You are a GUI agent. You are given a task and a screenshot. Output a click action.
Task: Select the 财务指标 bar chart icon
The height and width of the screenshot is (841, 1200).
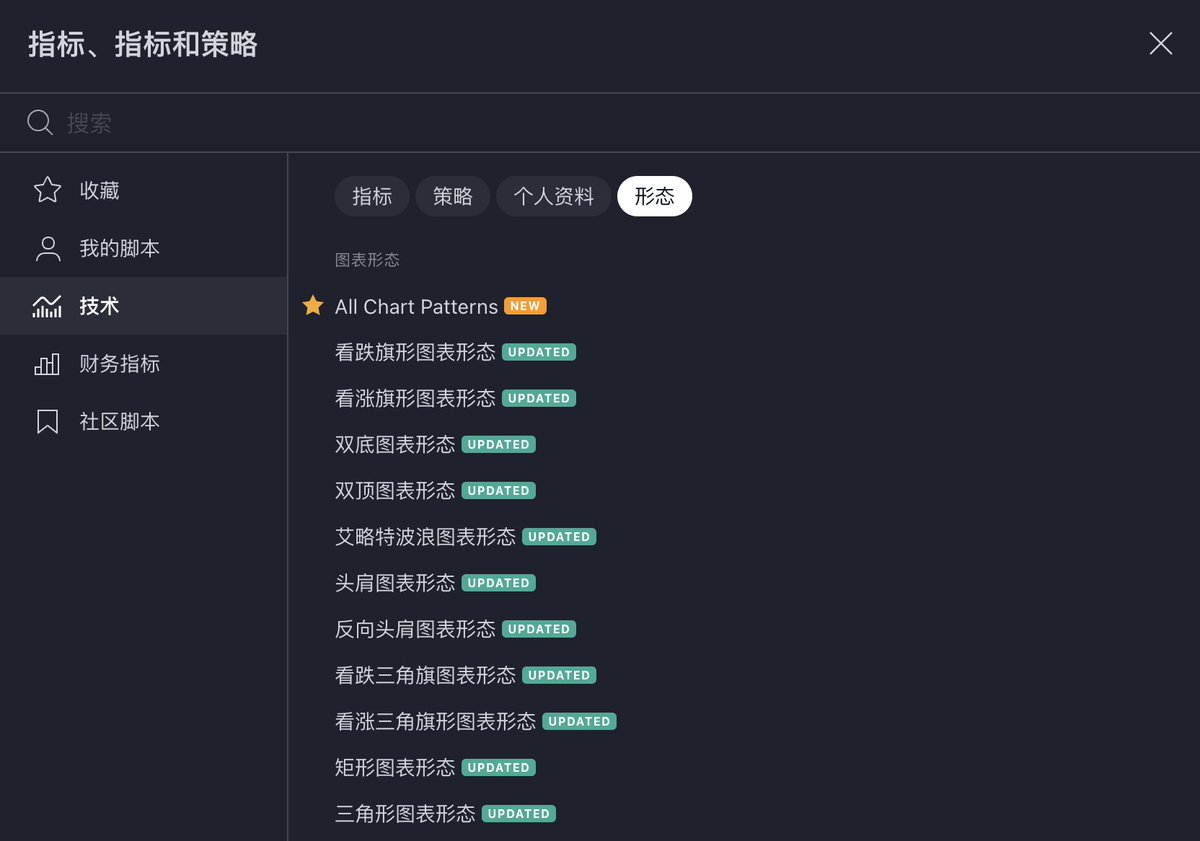[x=47, y=363]
